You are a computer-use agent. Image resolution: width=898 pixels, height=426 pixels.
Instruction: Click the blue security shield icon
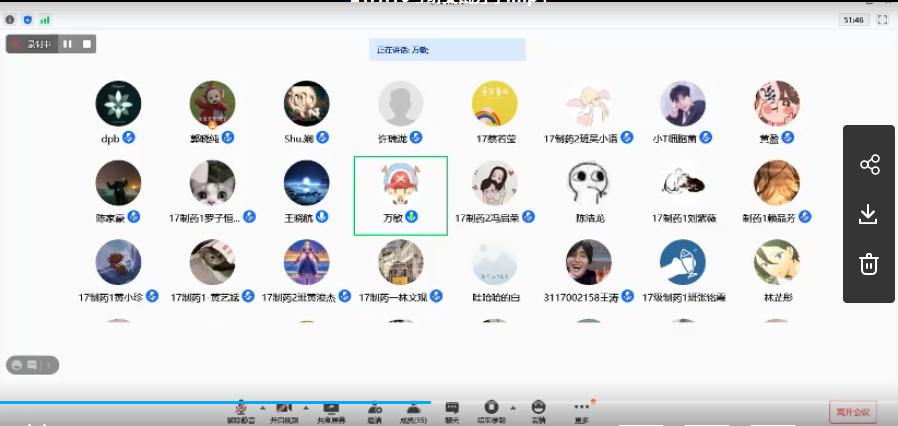coord(27,19)
